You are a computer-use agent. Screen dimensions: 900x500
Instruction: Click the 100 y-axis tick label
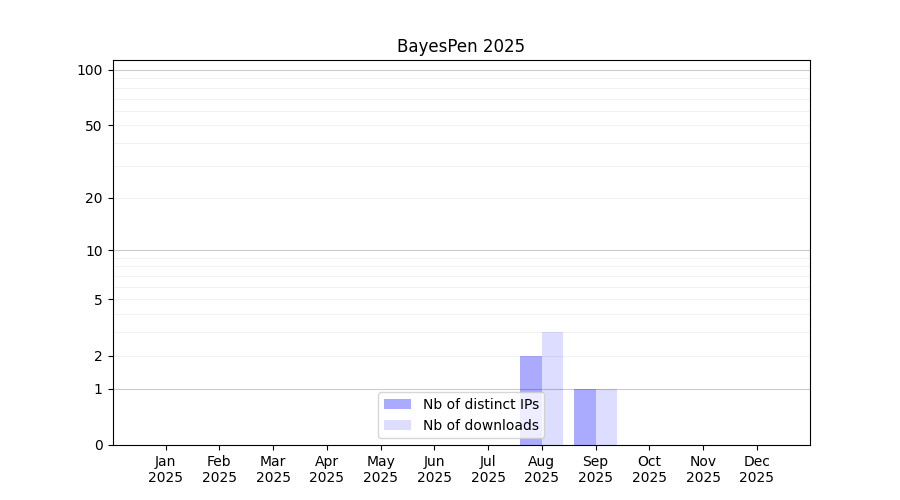pyautogui.click(x=90, y=71)
